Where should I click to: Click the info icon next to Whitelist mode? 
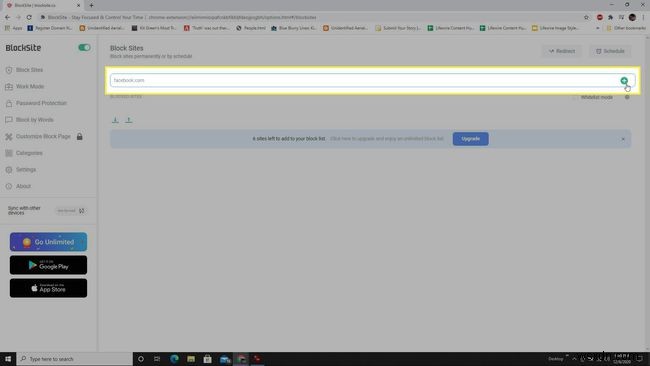coord(627,97)
